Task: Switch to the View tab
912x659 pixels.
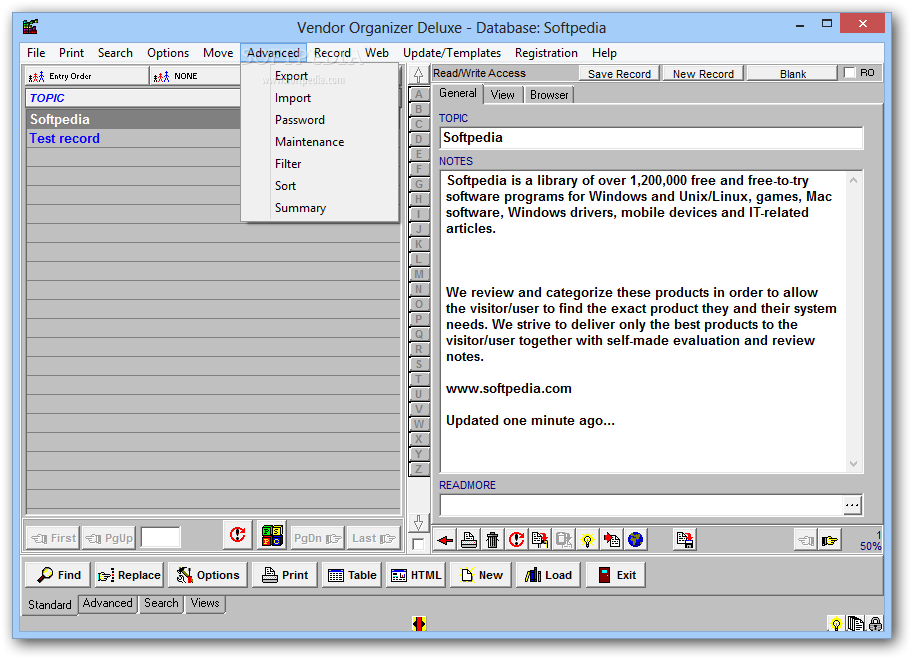Action: click(x=503, y=95)
